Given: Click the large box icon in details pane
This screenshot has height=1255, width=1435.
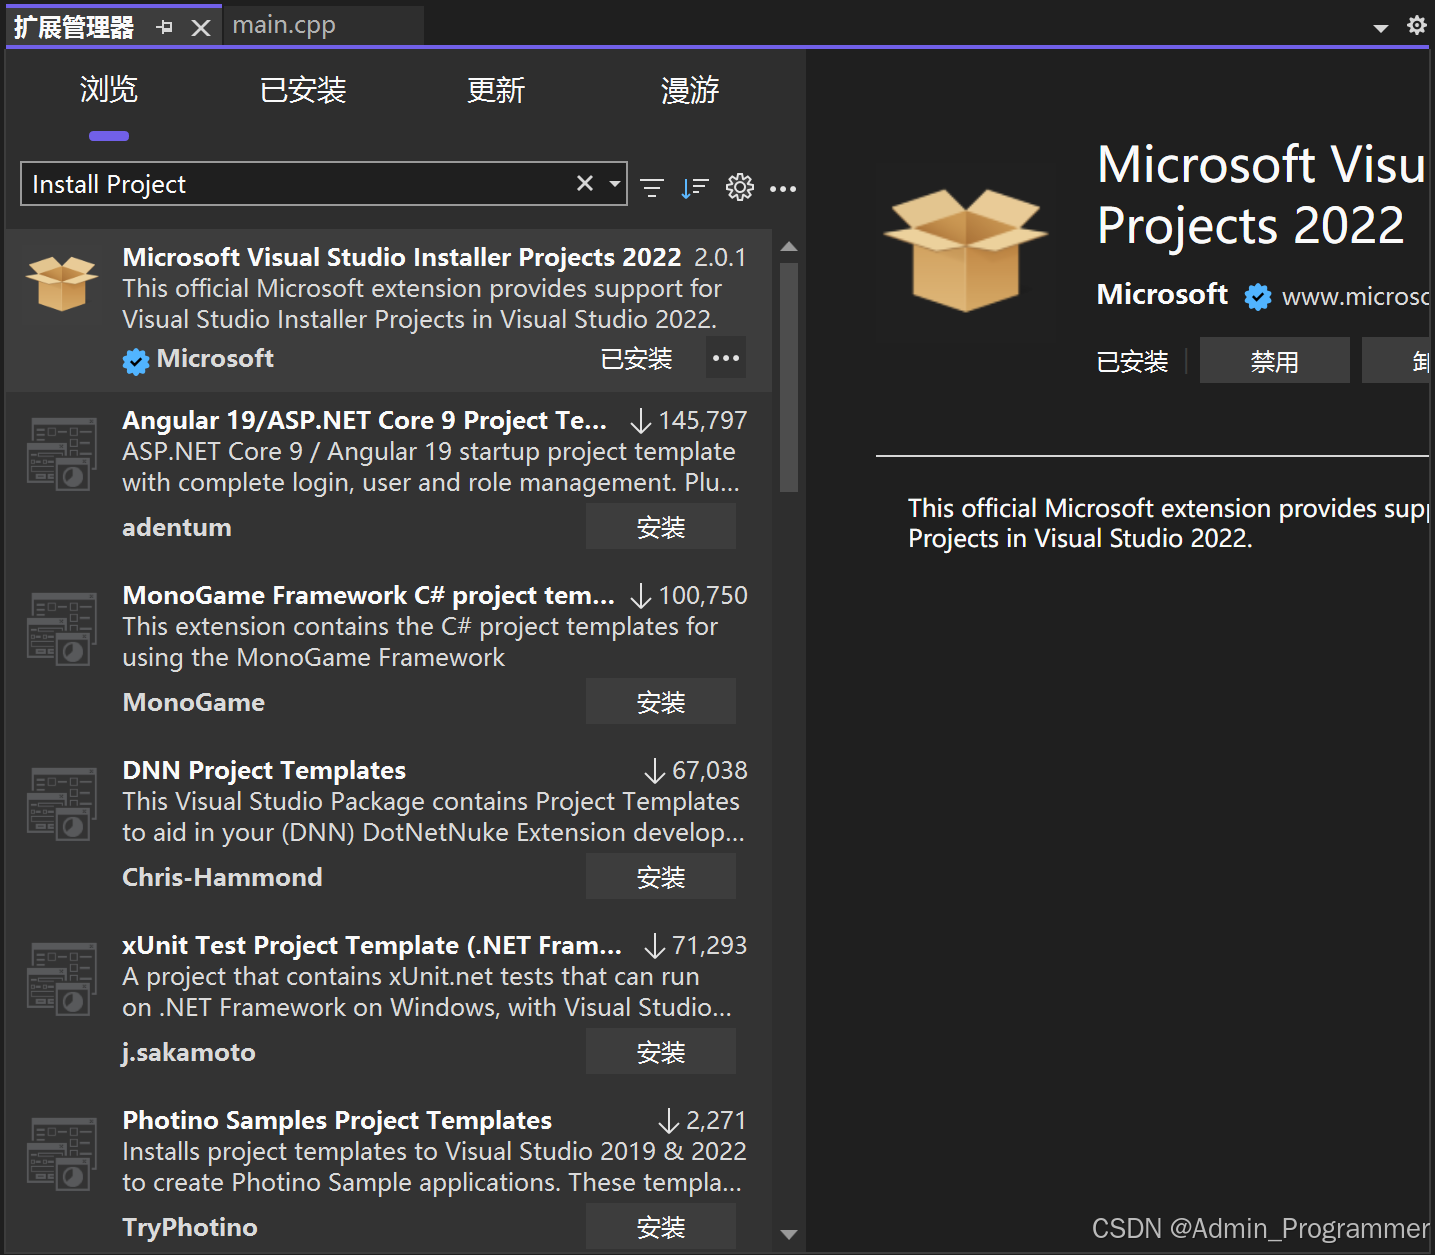Looking at the screenshot, I should [x=966, y=249].
